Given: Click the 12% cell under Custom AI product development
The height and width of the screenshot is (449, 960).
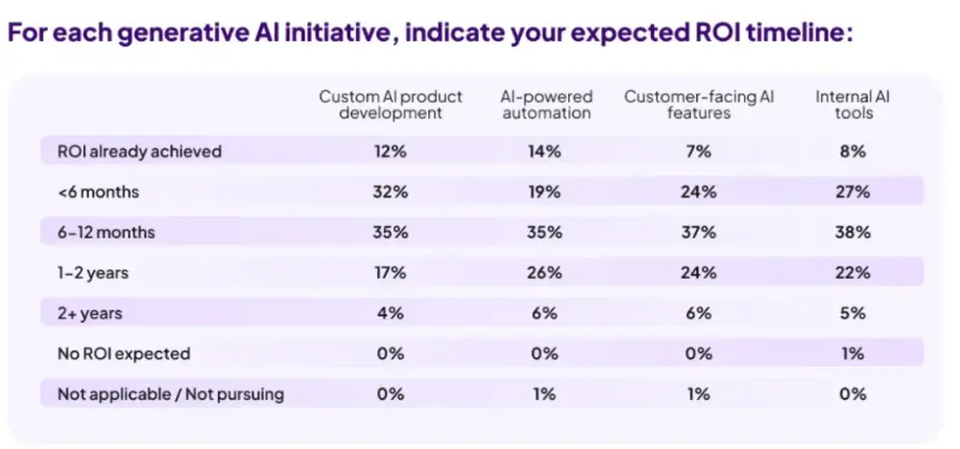Looking at the screenshot, I should 390,152.
